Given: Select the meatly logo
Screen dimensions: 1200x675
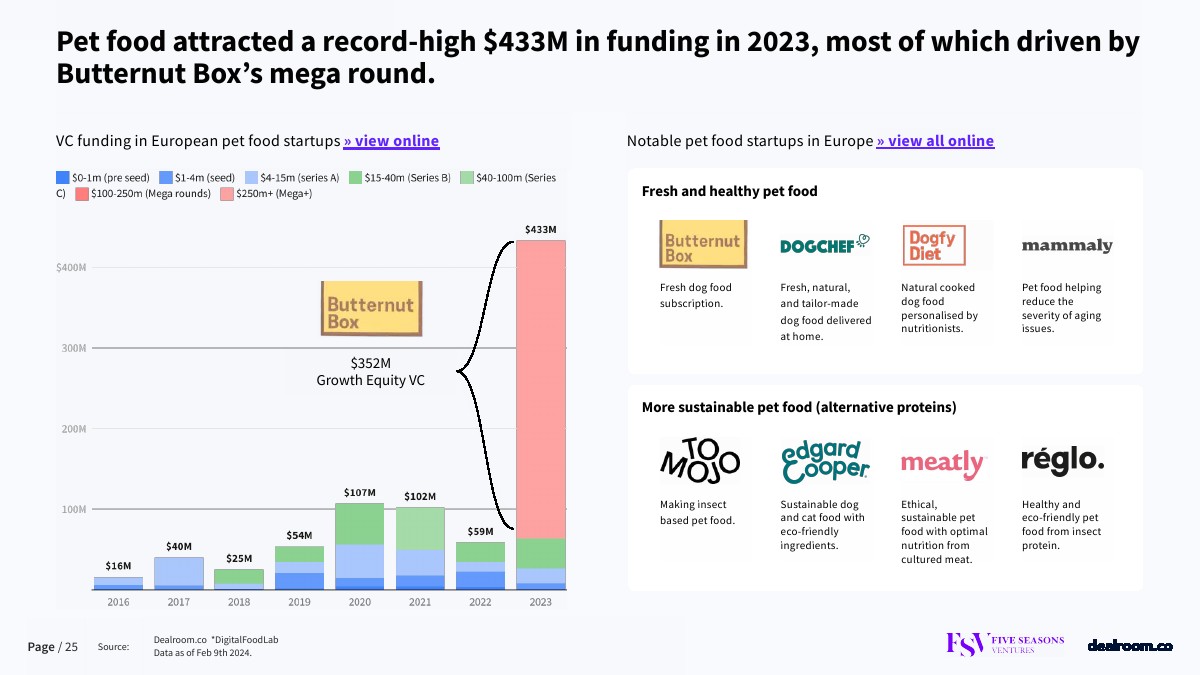Looking at the screenshot, I should [943, 463].
